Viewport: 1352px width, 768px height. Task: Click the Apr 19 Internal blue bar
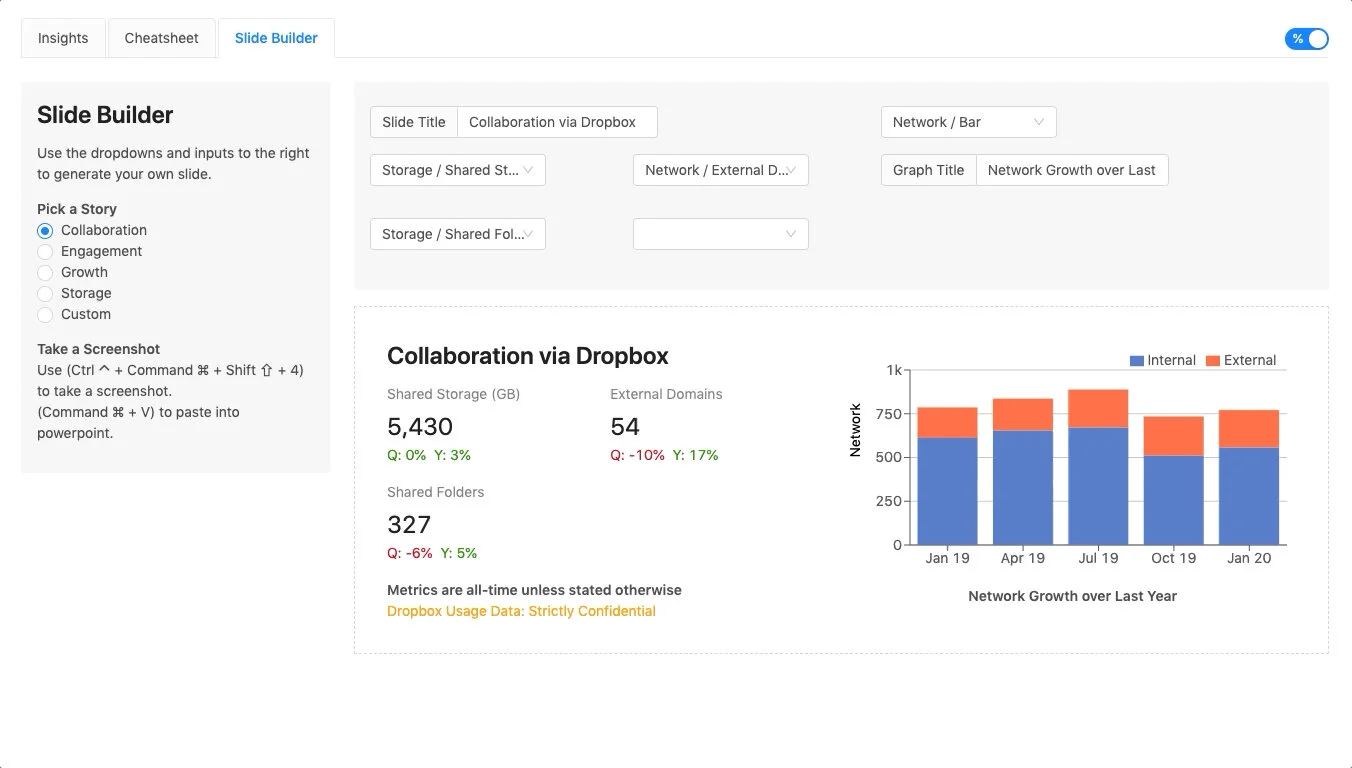[1023, 488]
